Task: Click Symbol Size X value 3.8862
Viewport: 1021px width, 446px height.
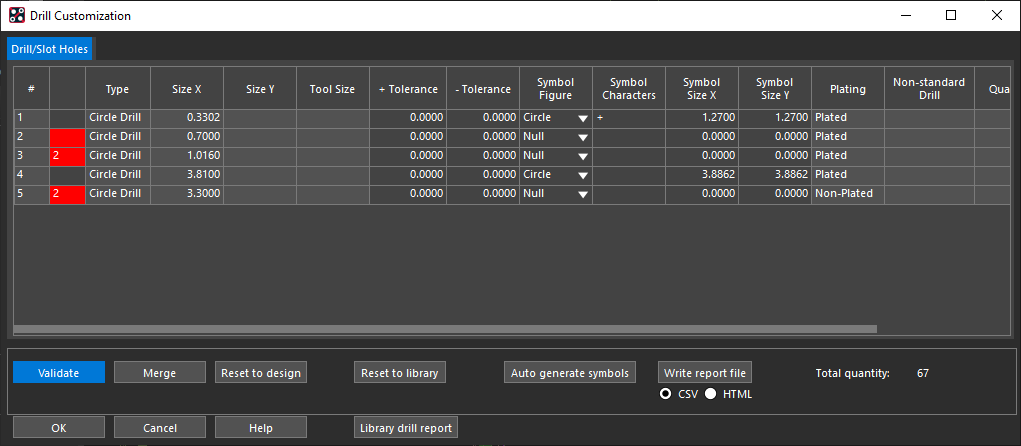Action: click(x=702, y=175)
